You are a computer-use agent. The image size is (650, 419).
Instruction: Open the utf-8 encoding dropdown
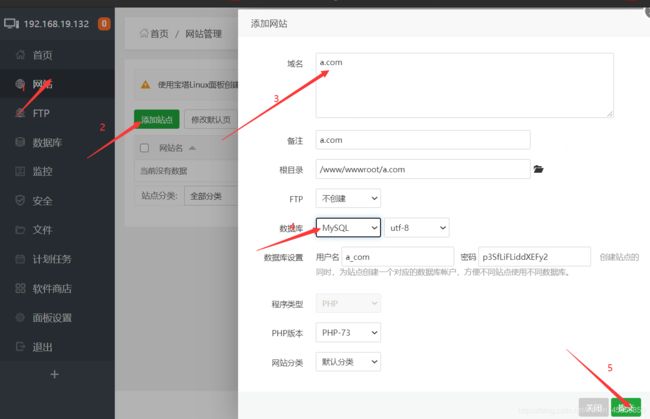click(x=417, y=228)
